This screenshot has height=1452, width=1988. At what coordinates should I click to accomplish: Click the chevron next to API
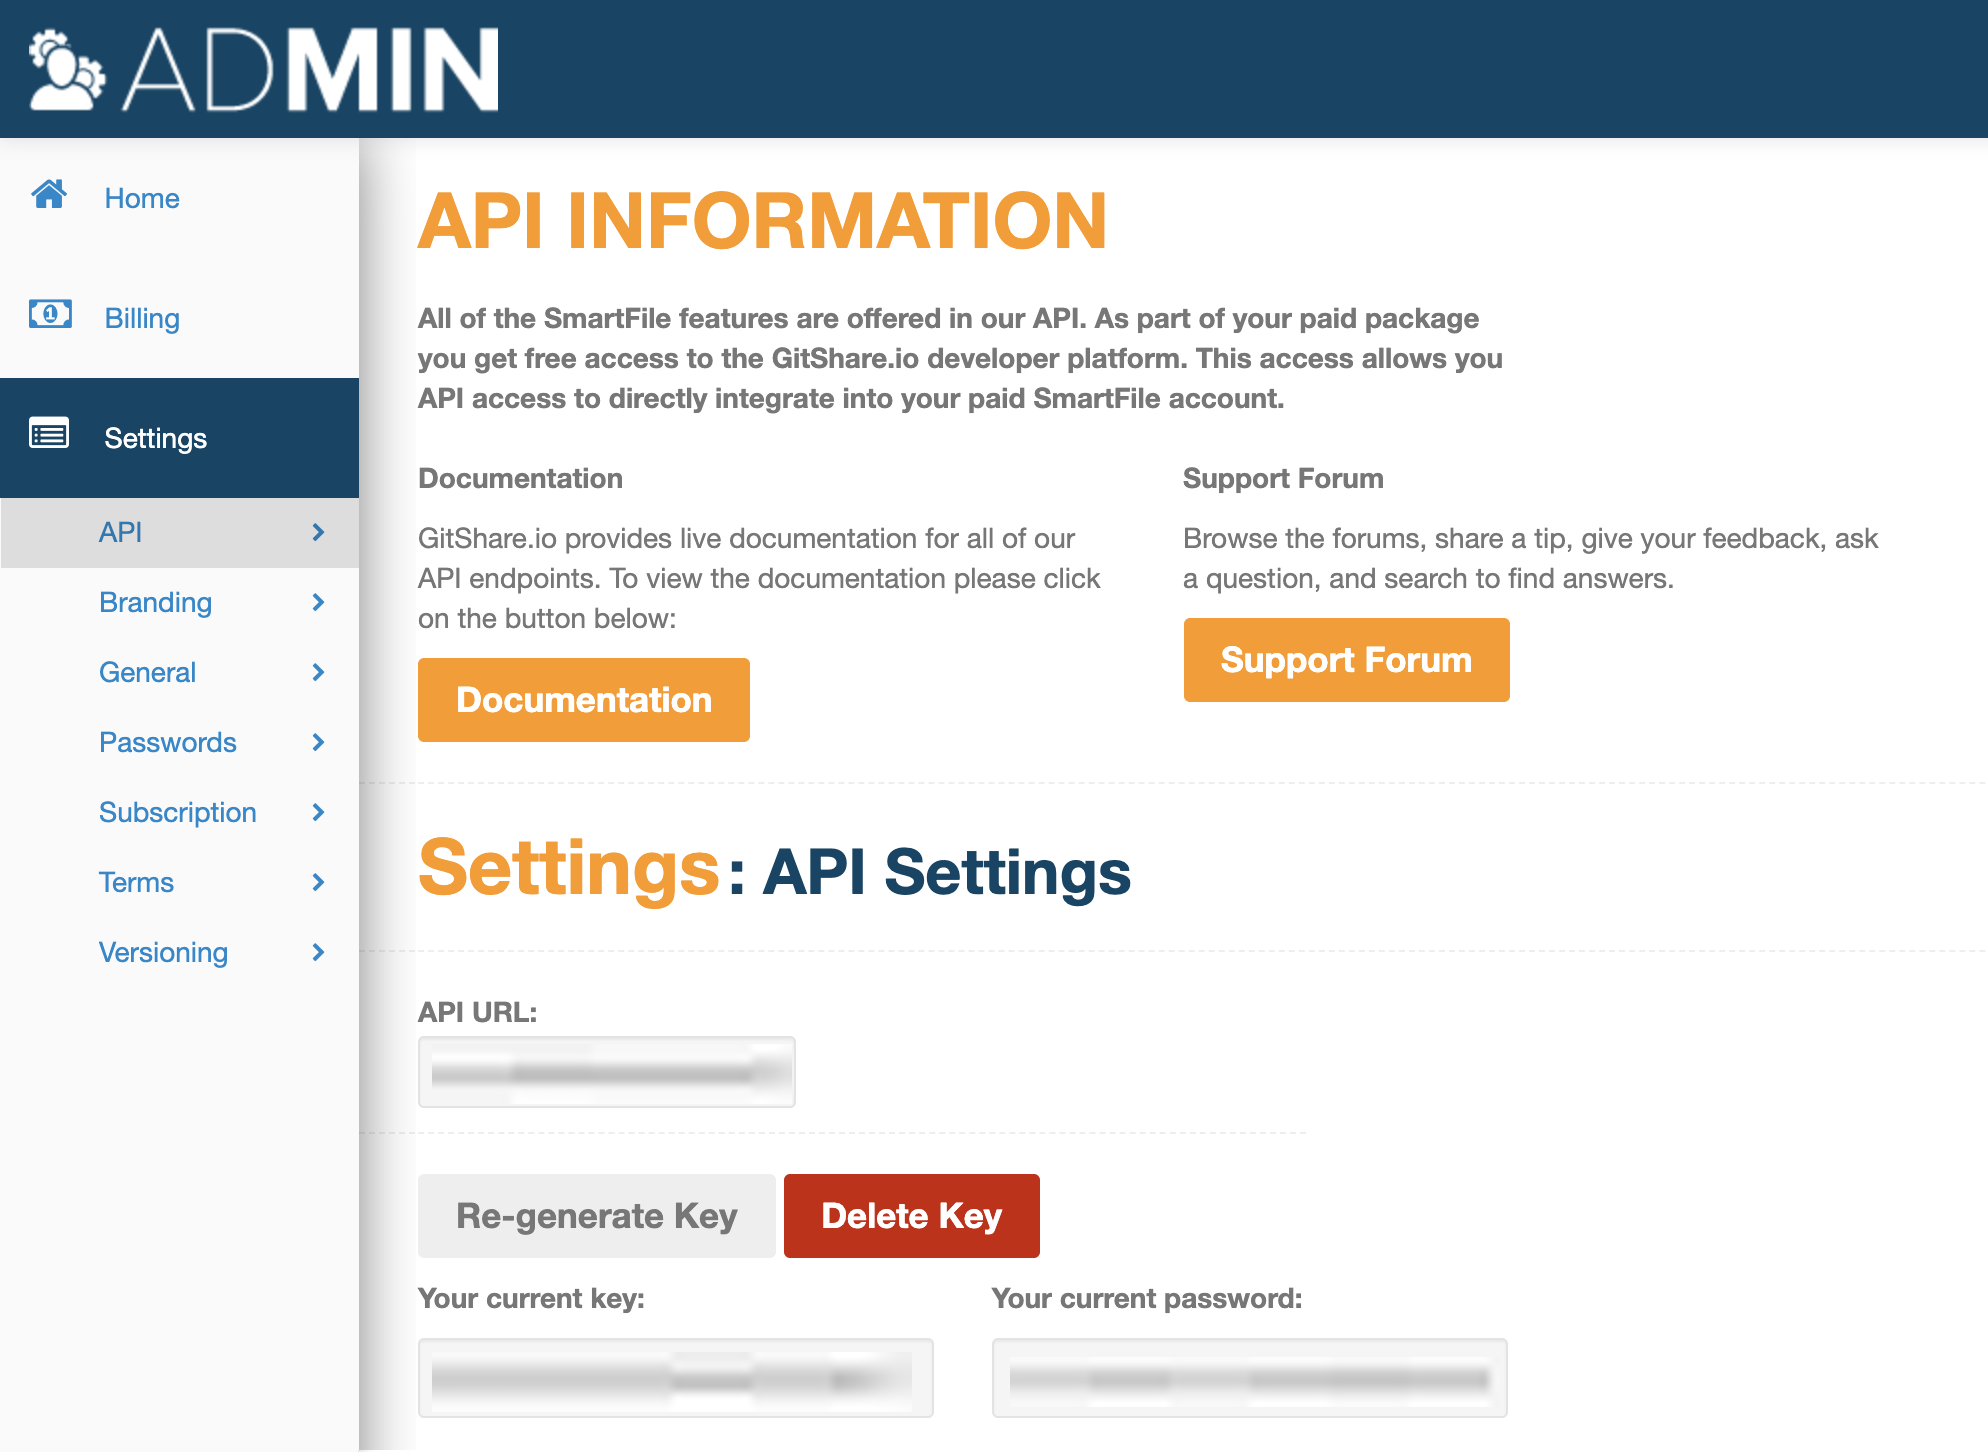pyautogui.click(x=318, y=532)
